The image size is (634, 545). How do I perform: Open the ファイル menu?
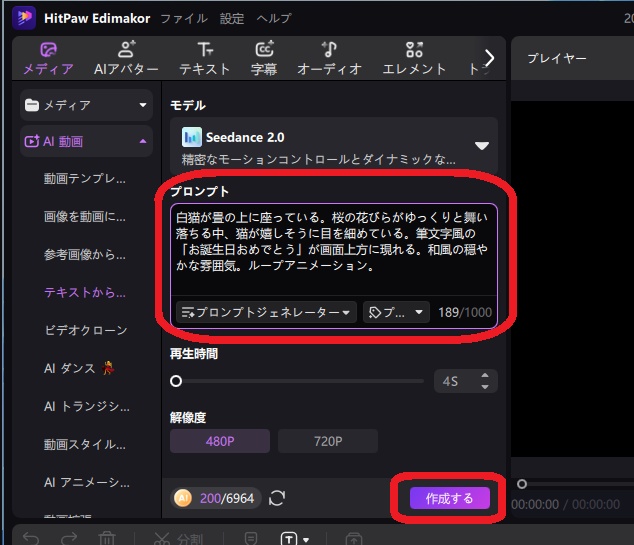[184, 18]
